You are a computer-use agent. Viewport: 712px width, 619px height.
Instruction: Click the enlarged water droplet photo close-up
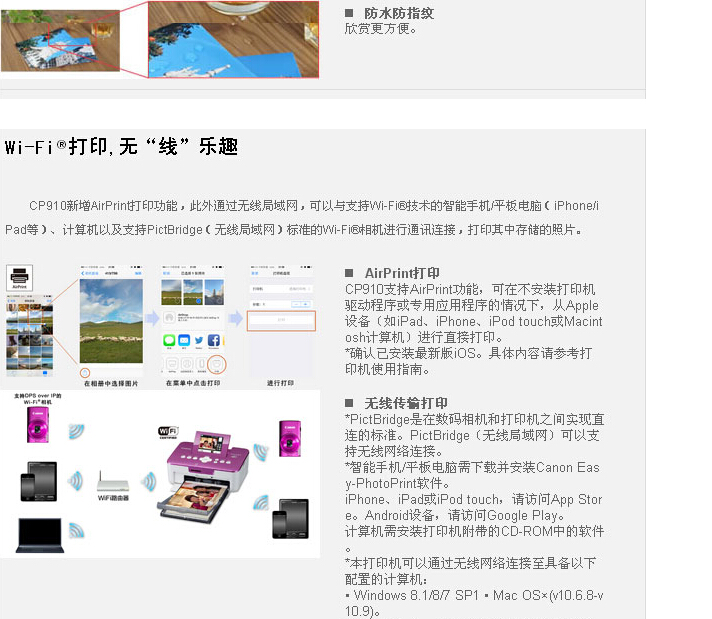234,40
